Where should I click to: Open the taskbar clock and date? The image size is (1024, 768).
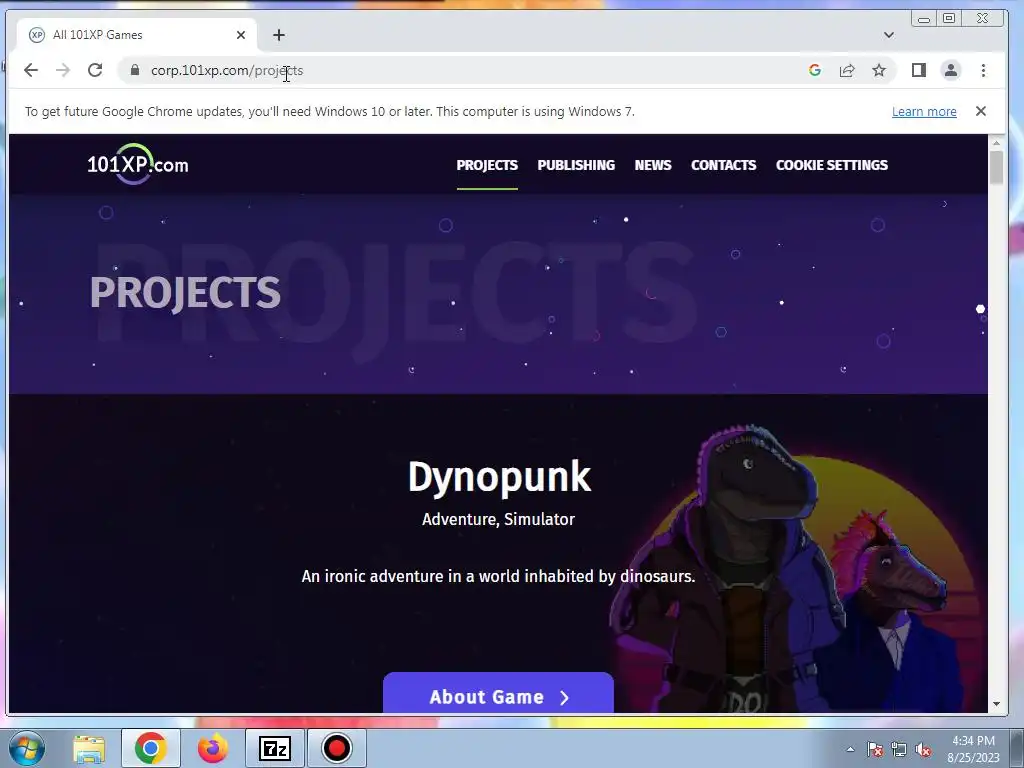[973, 749]
